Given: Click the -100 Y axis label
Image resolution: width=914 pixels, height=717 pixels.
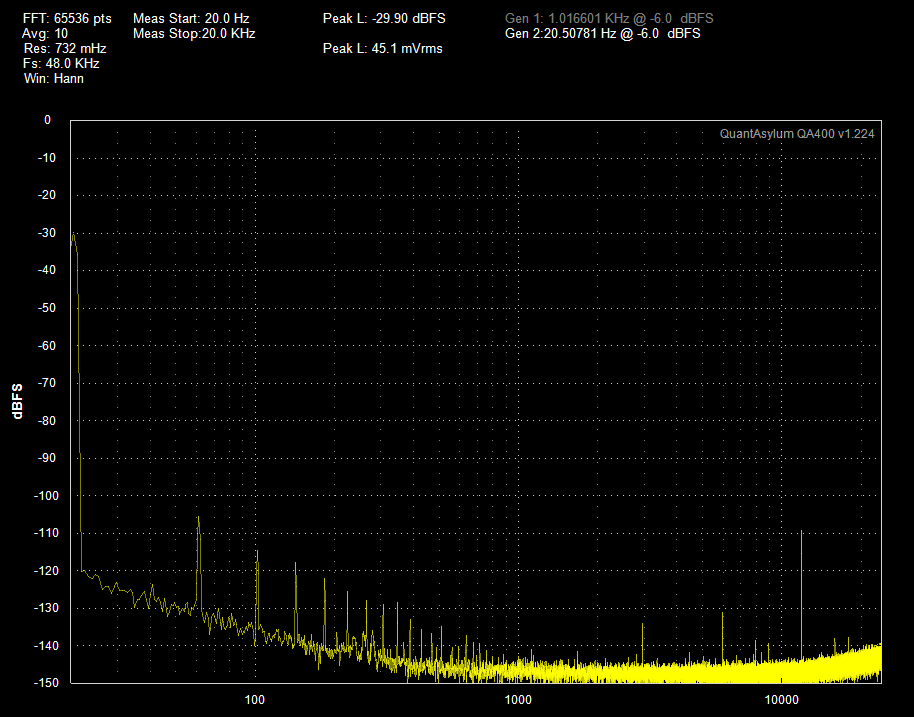Looking at the screenshot, I should pos(45,495).
